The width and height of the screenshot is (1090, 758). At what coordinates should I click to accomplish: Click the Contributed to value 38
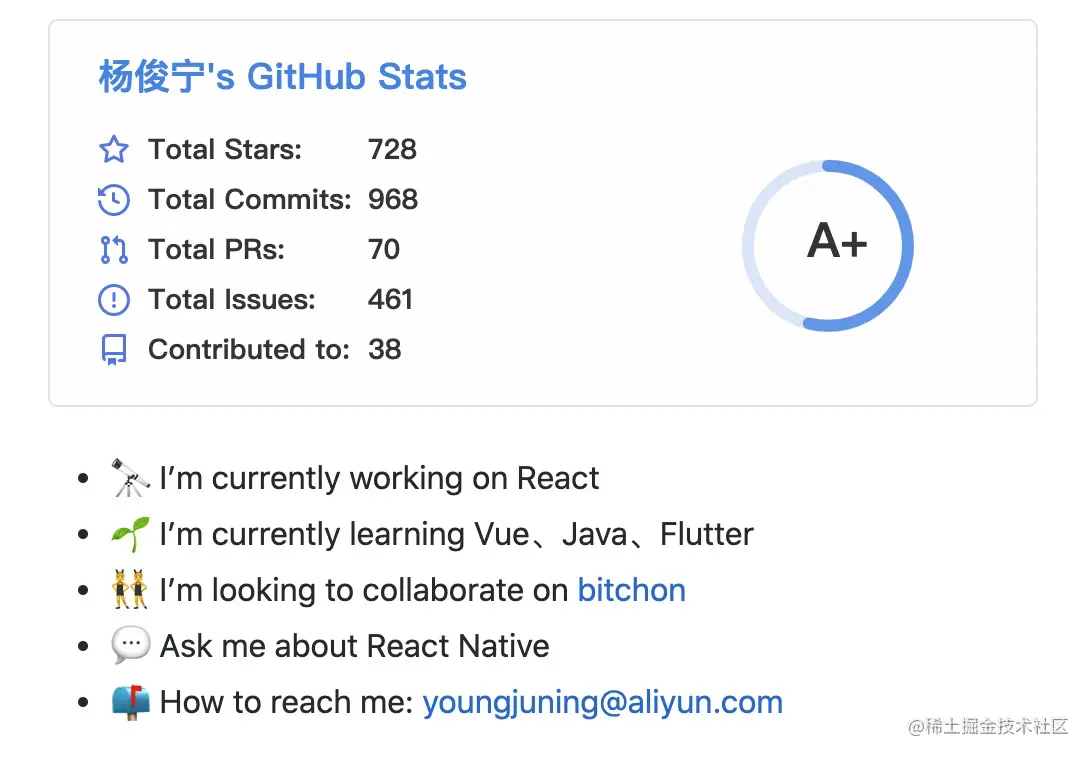[384, 350]
